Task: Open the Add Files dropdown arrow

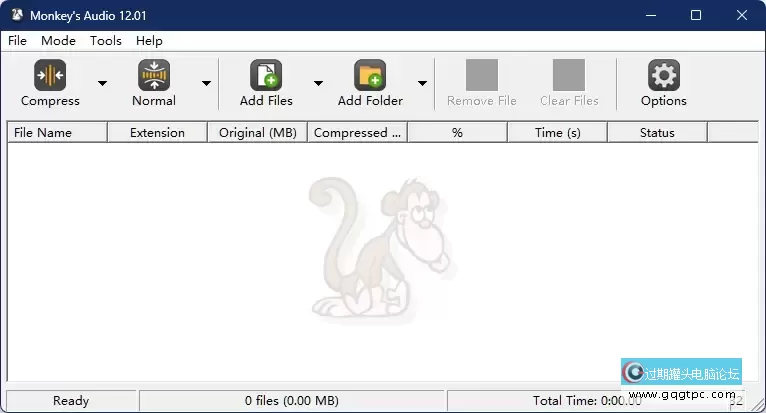Action: coord(318,84)
